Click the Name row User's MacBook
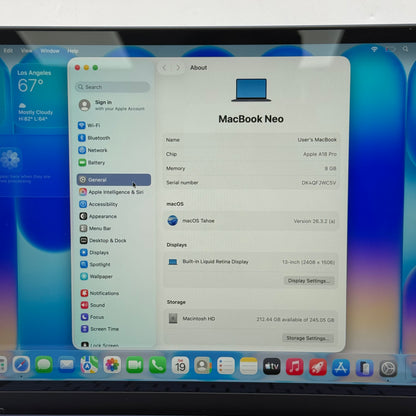Viewport: 416px width, 416px height. (x=251, y=140)
